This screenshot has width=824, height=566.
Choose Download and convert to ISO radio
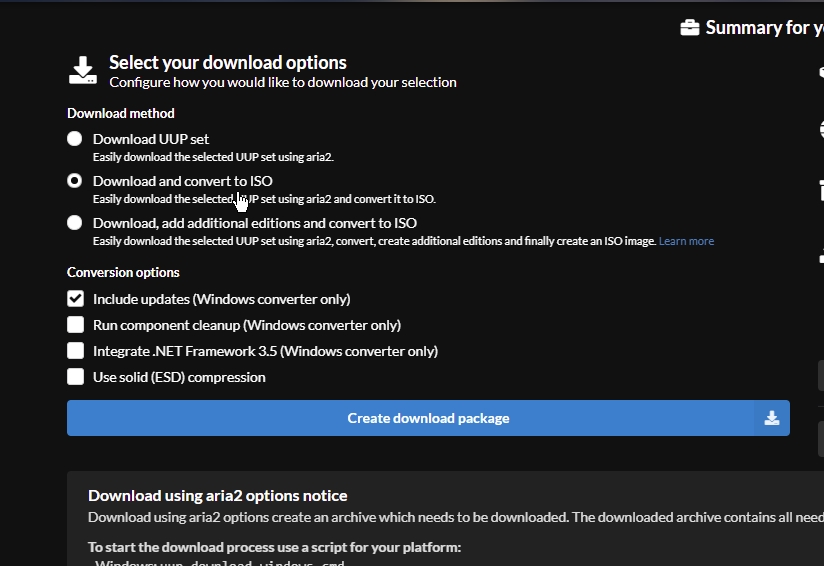pyautogui.click(x=75, y=181)
